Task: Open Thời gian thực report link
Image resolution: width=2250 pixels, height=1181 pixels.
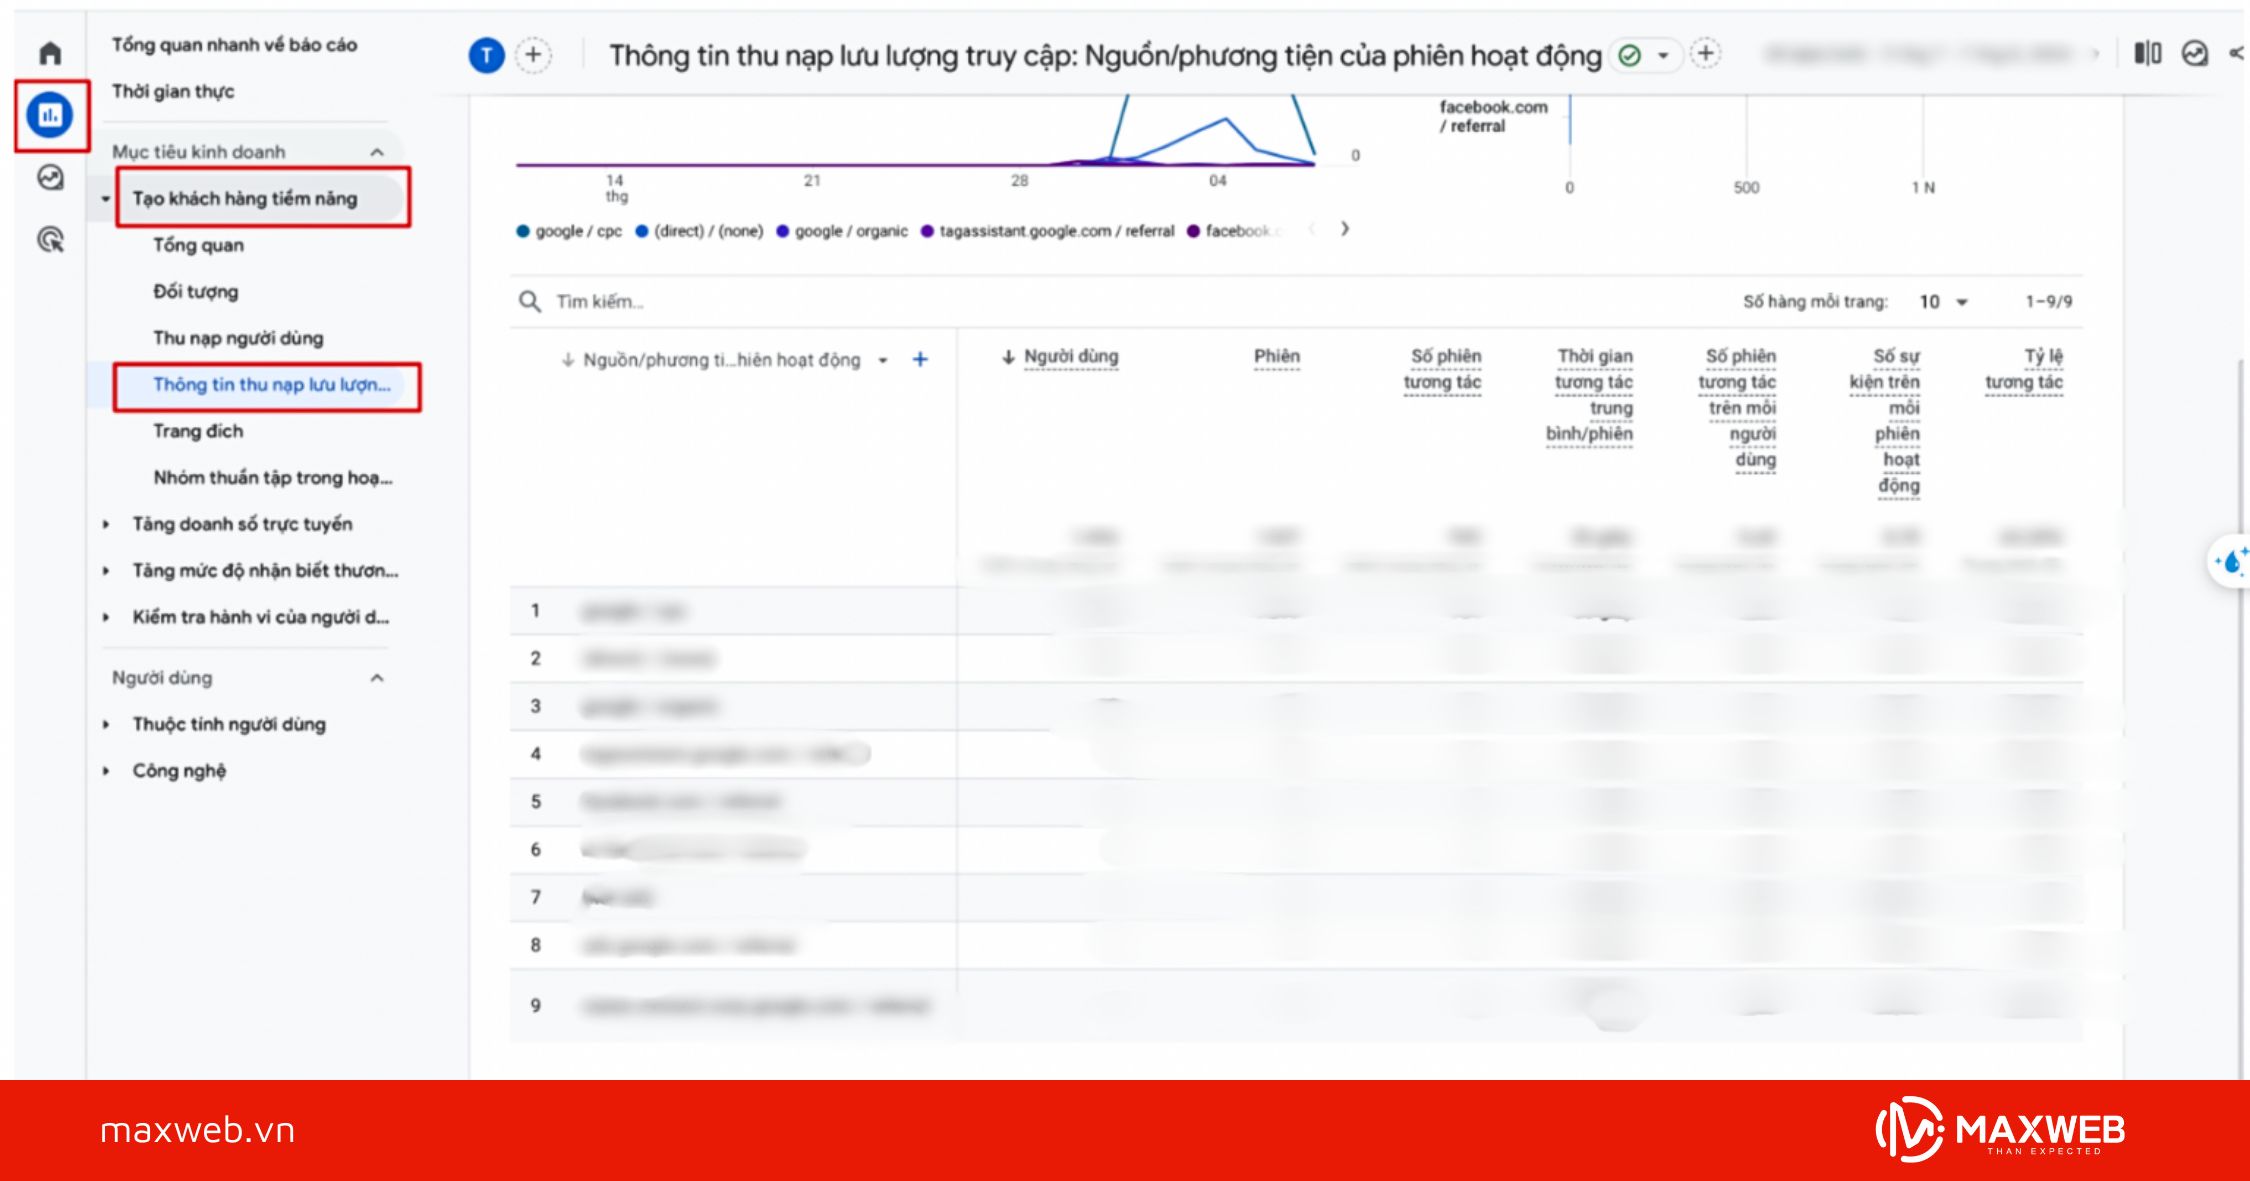Action: pyautogui.click(x=173, y=91)
